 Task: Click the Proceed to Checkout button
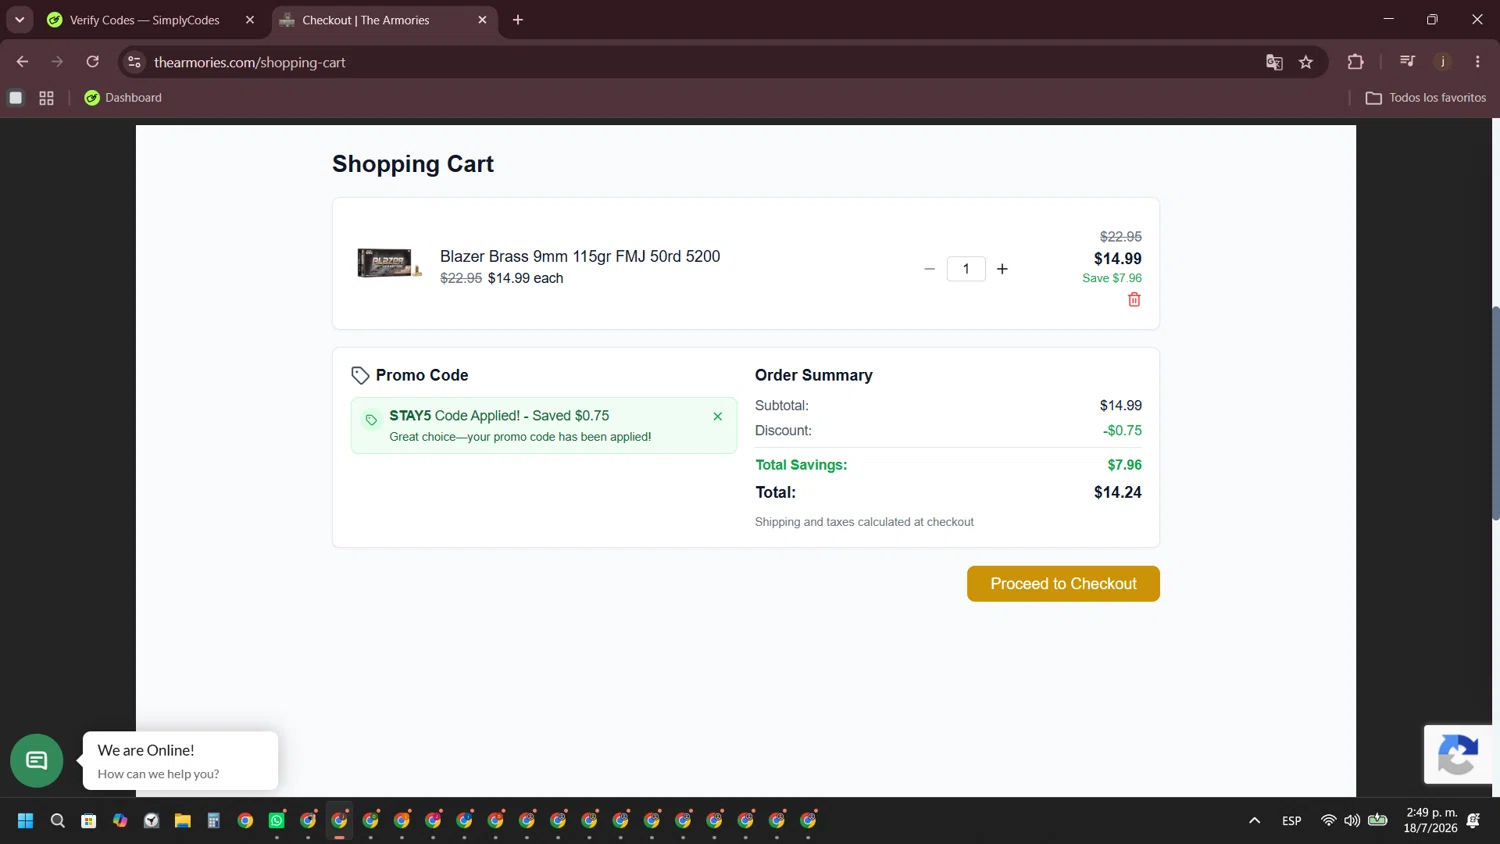[1063, 584]
